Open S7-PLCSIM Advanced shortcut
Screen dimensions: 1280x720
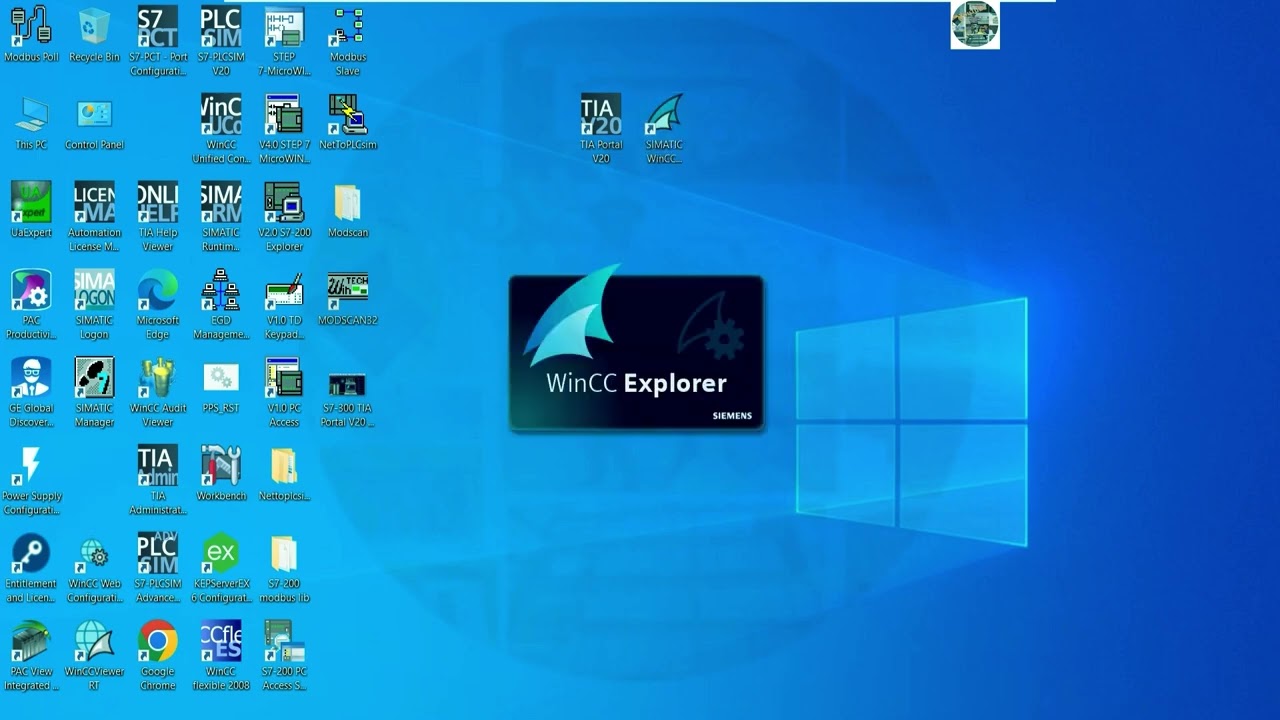(x=158, y=569)
